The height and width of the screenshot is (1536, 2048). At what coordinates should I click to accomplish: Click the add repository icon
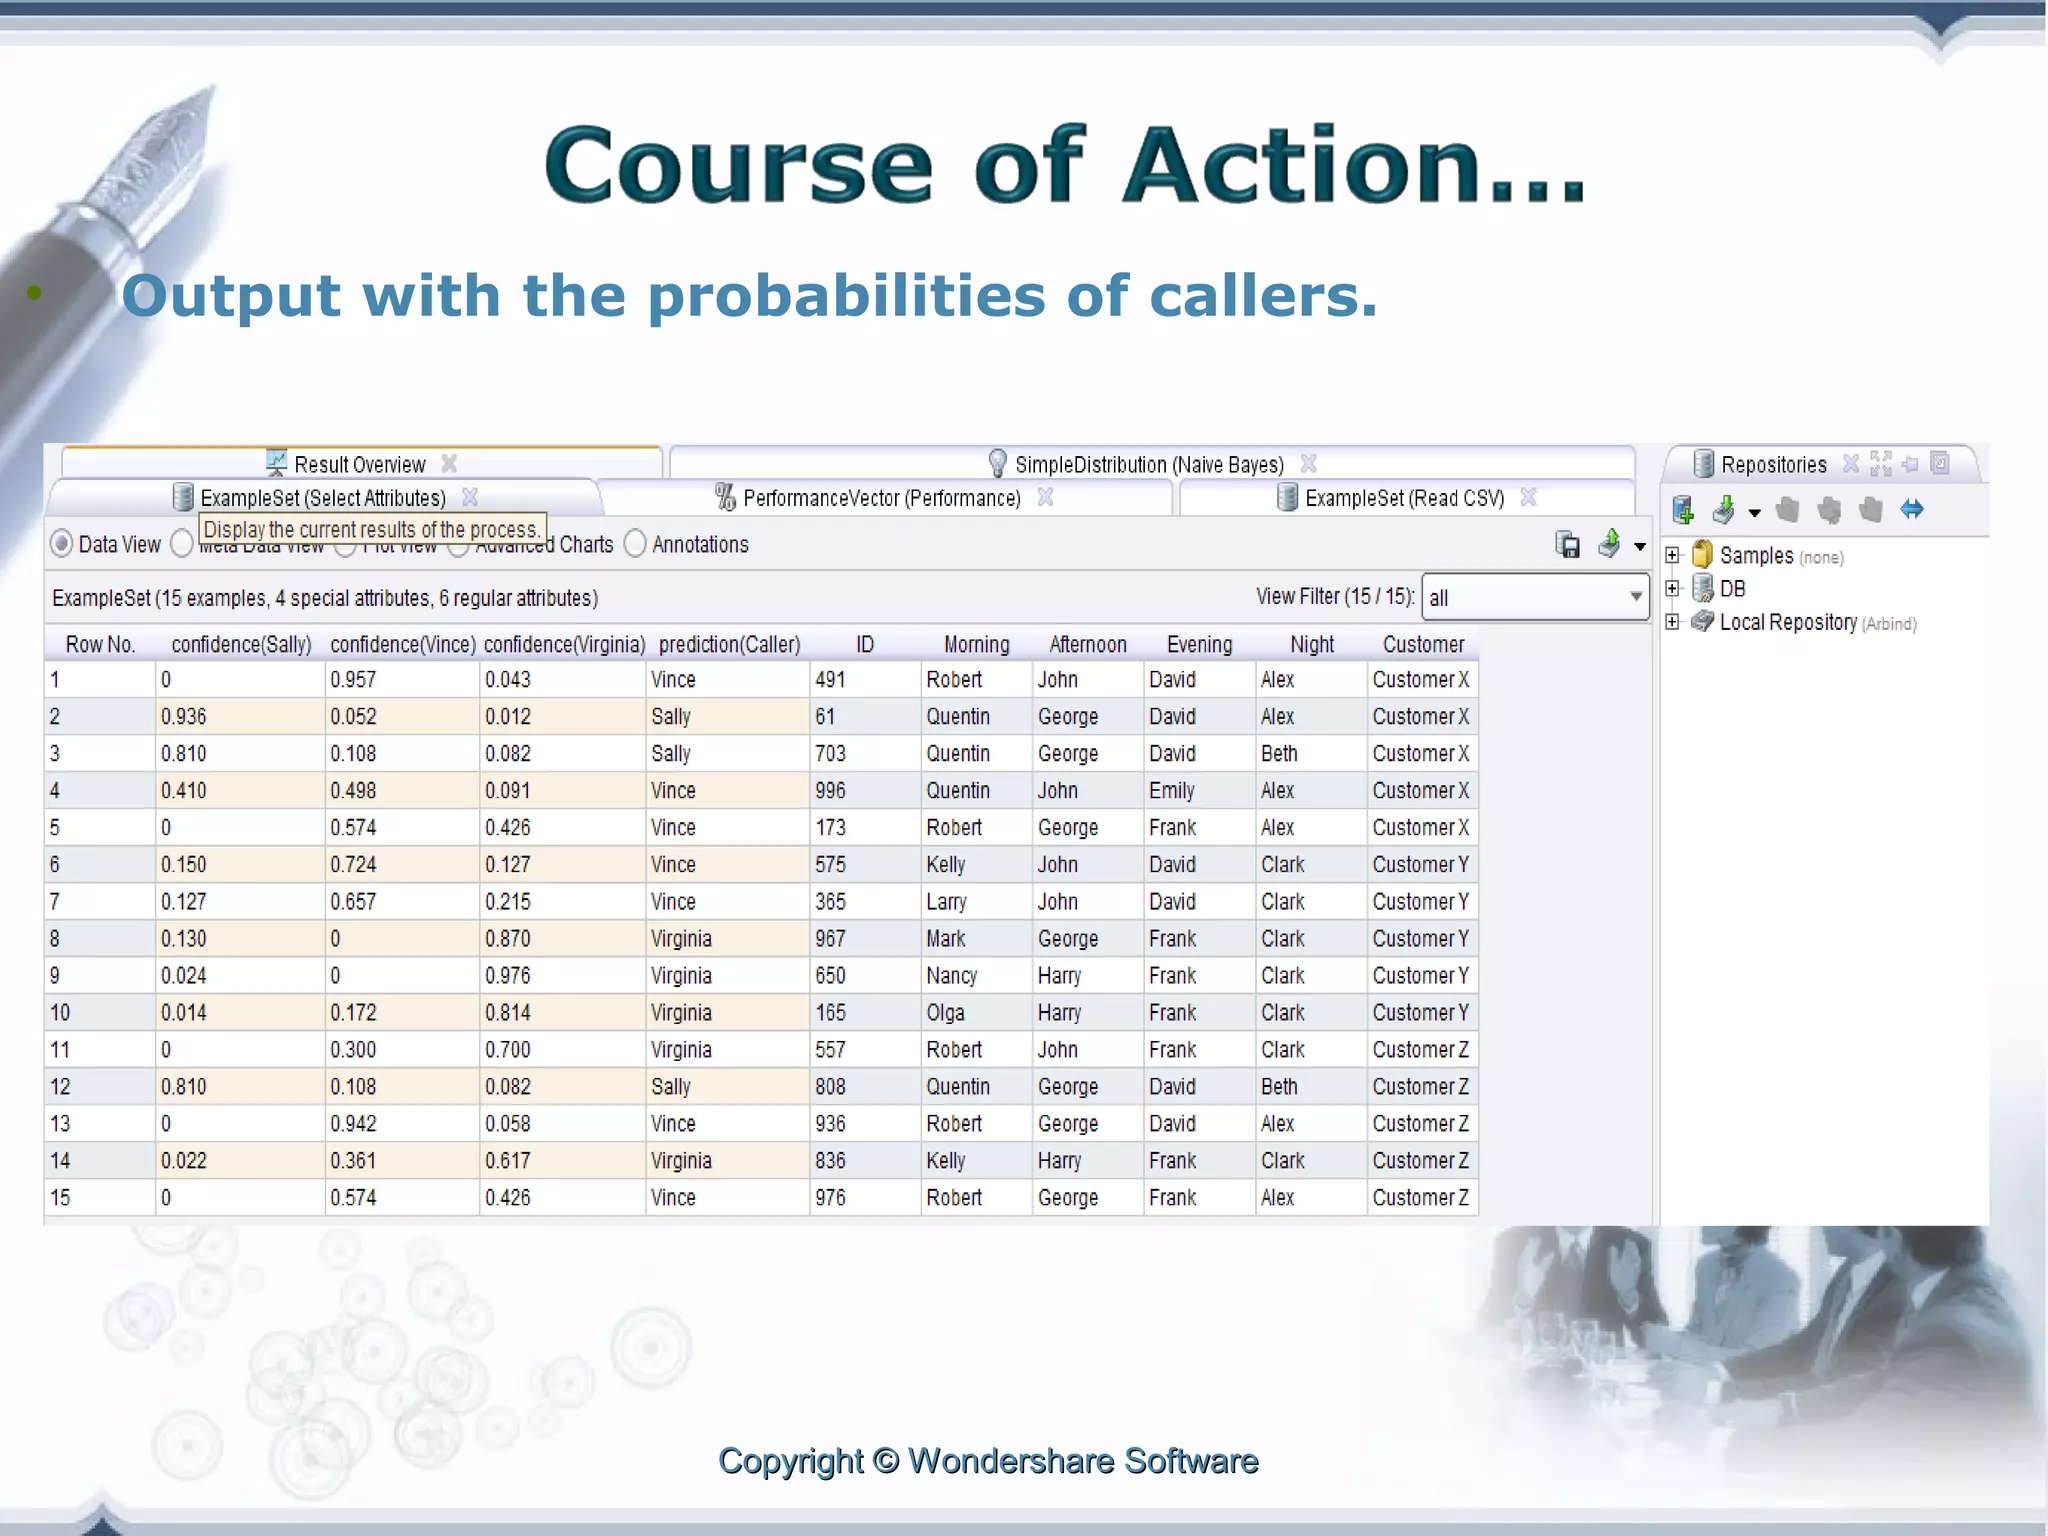[1683, 510]
